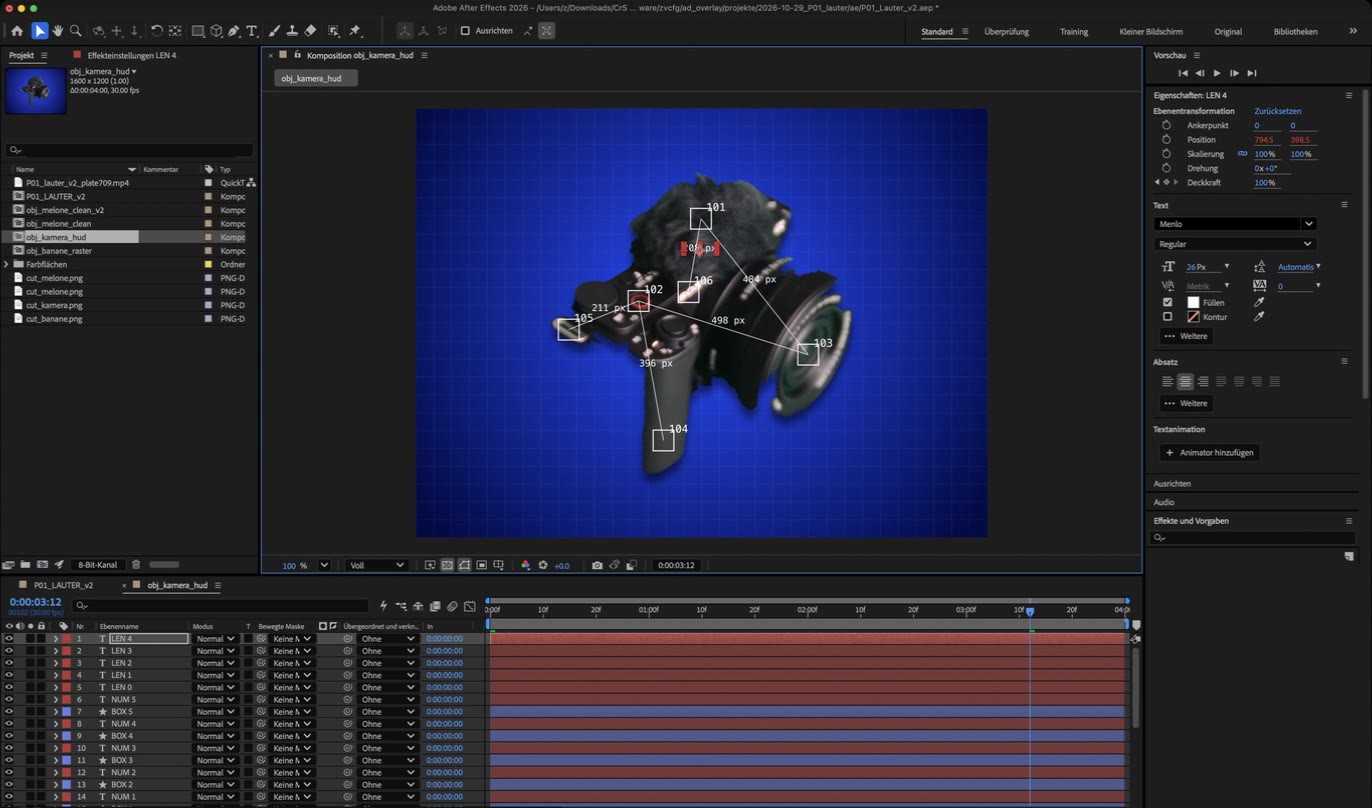Click the color channel icon below viewer
Image resolution: width=1372 pixels, height=808 pixels.
[526, 565]
